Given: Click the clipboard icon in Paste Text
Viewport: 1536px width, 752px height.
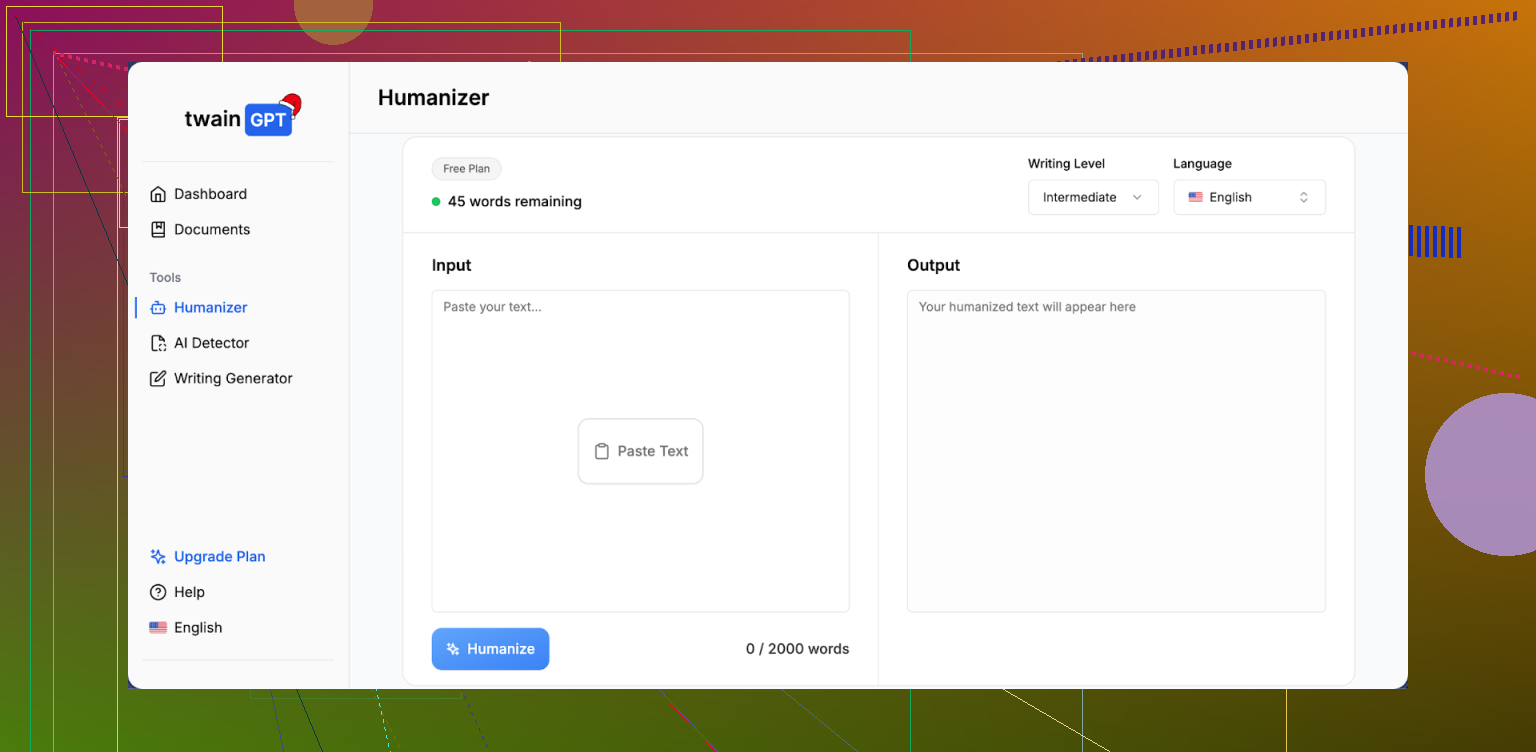Looking at the screenshot, I should 602,451.
